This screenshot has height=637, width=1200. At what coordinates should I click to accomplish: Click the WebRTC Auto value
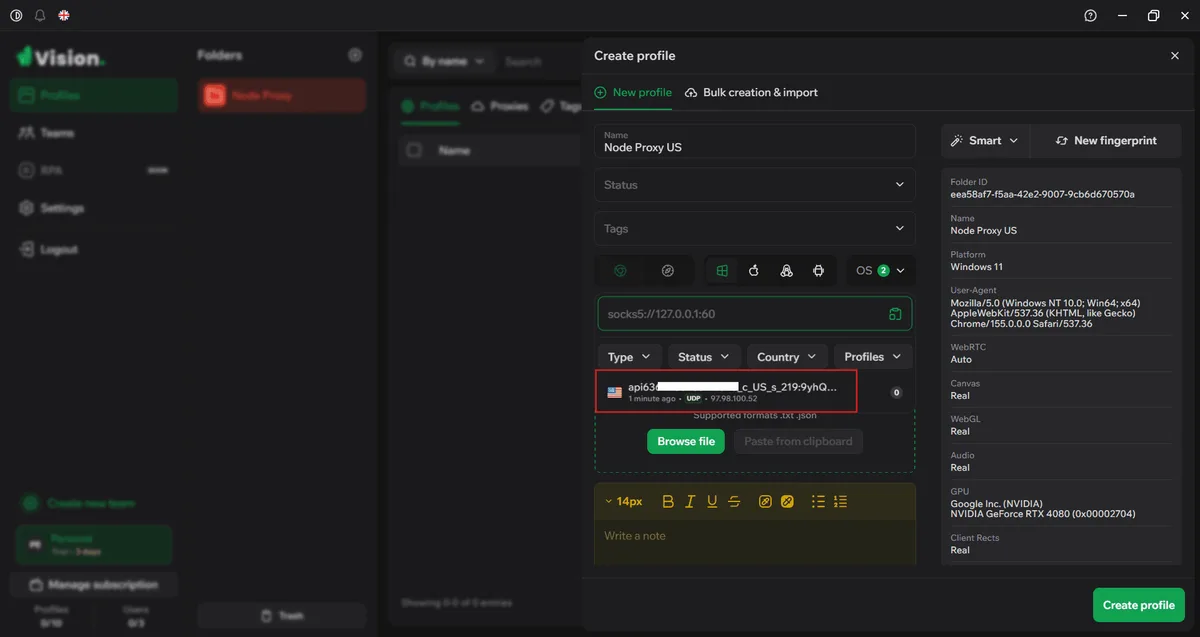961,359
